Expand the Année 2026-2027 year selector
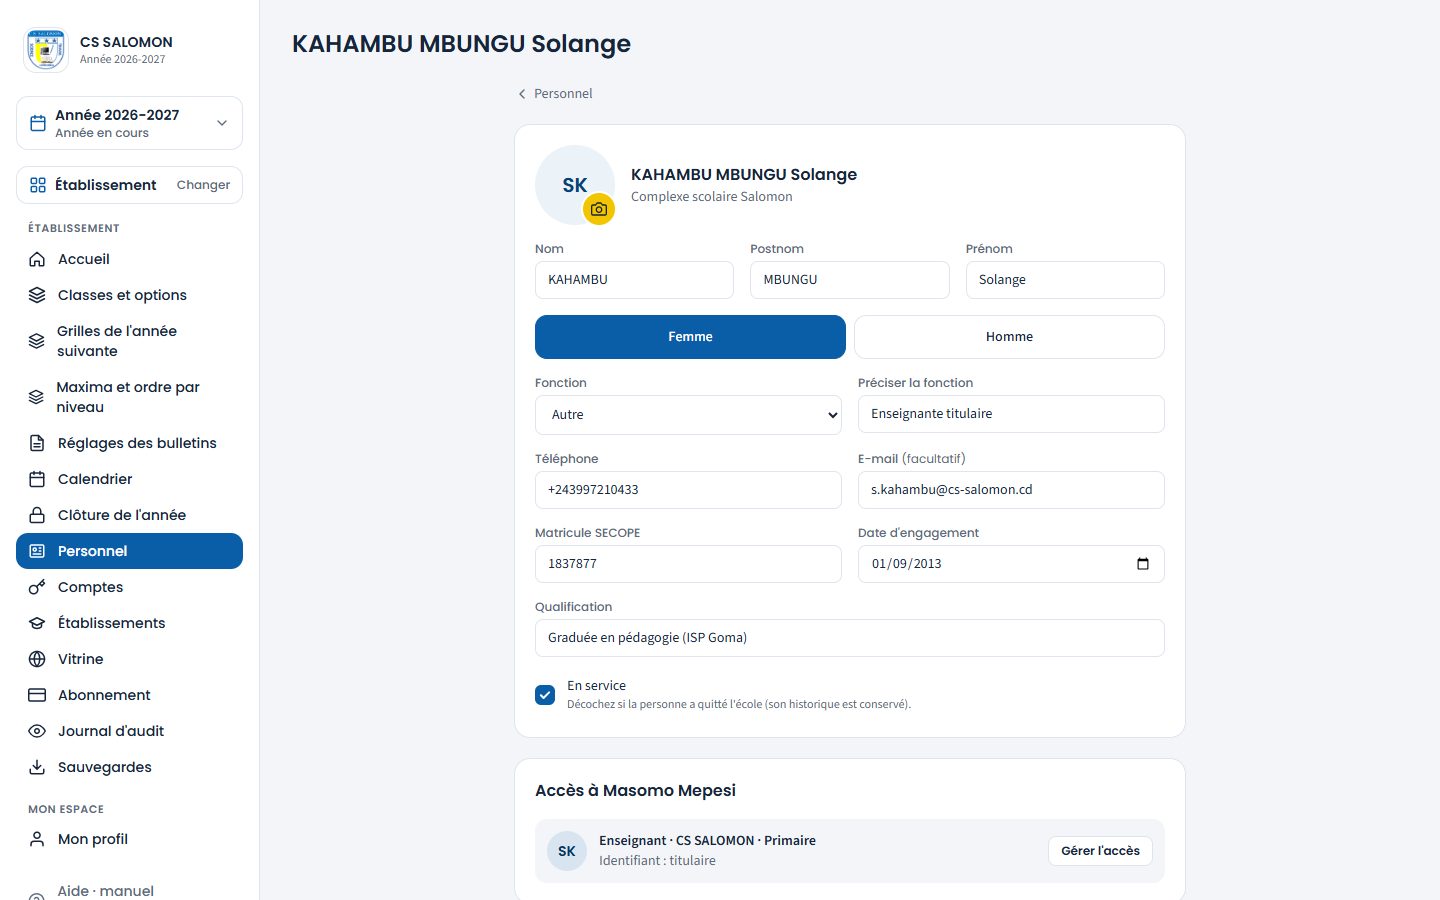The width and height of the screenshot is (1440, 900). (129, 123)
